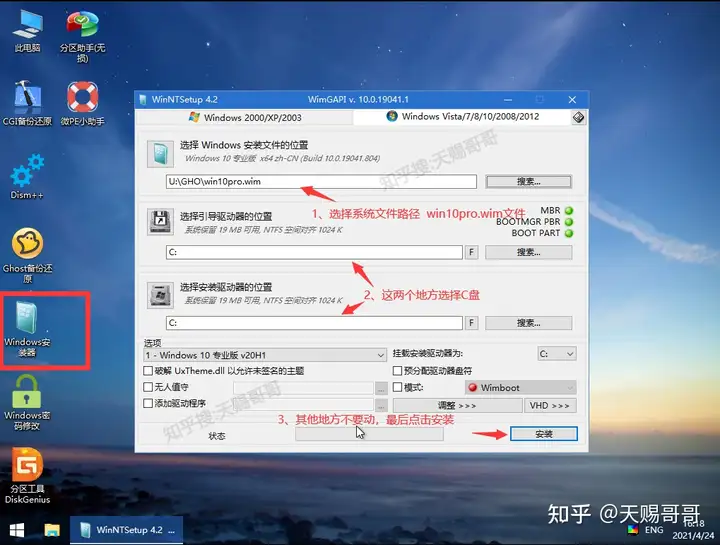The height and width of the screenshot is (545, 720).
Task: Toggle the 模式 checkbox
Action: tap(398, 387)
